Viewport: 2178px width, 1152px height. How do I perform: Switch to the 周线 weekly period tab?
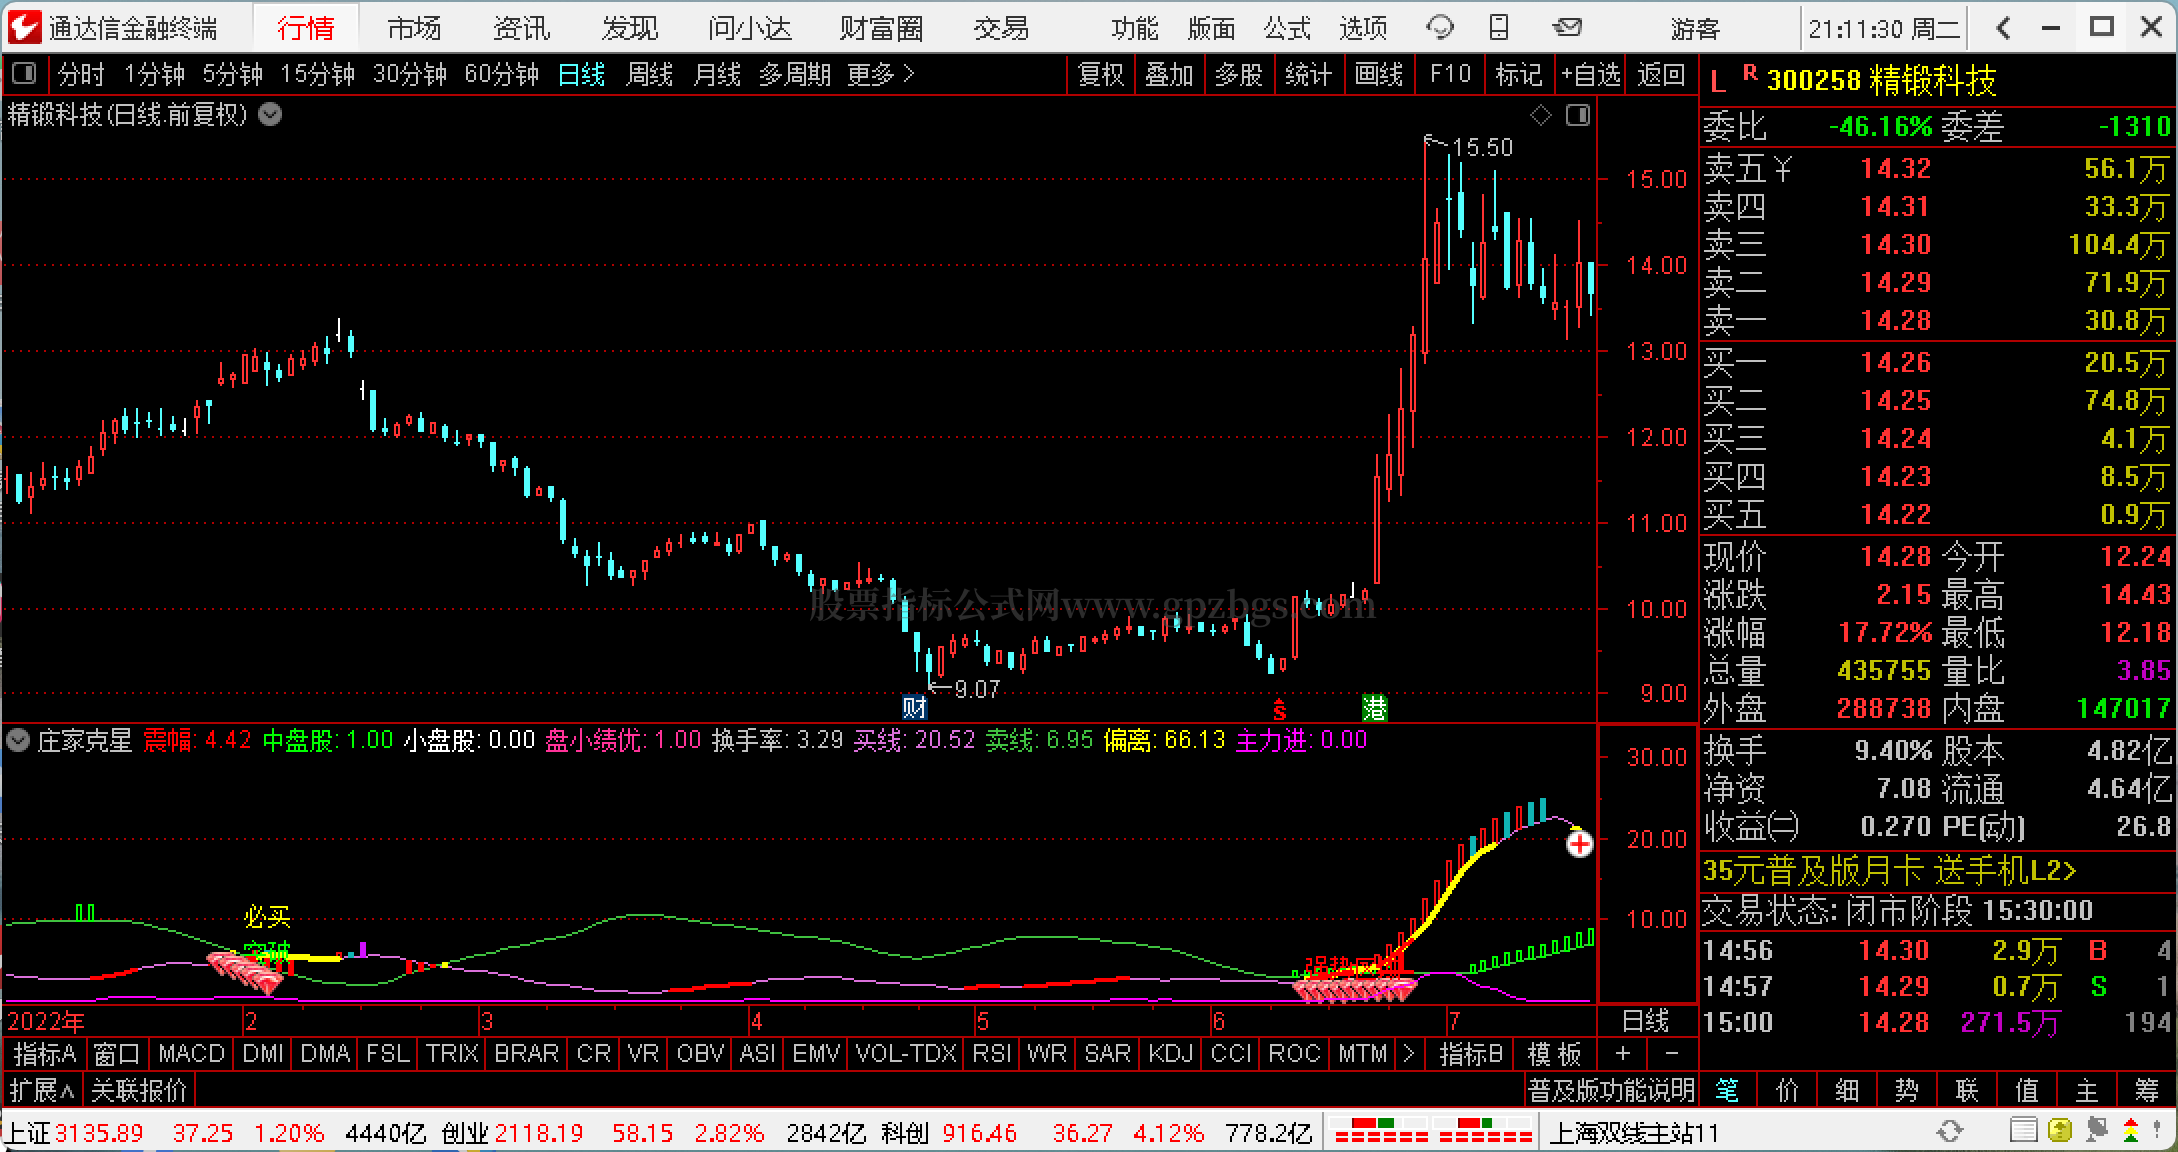(649, 75)
